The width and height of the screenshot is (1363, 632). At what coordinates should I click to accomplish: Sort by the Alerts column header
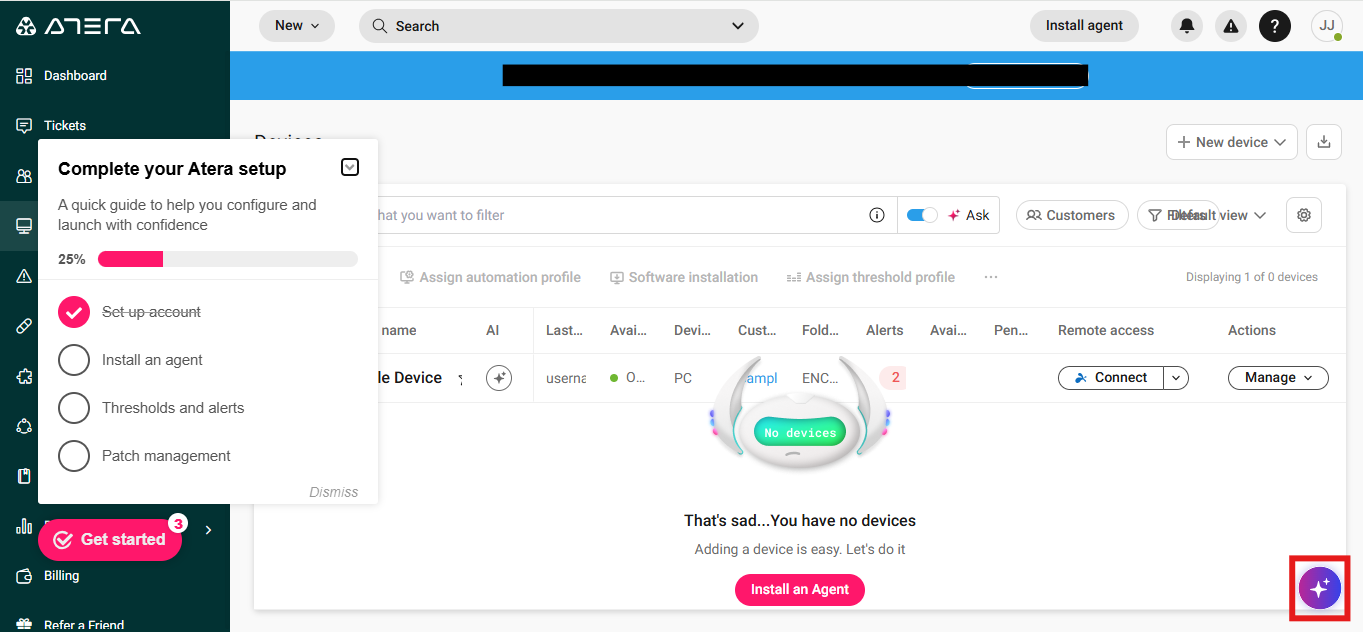tap(885, 330)
